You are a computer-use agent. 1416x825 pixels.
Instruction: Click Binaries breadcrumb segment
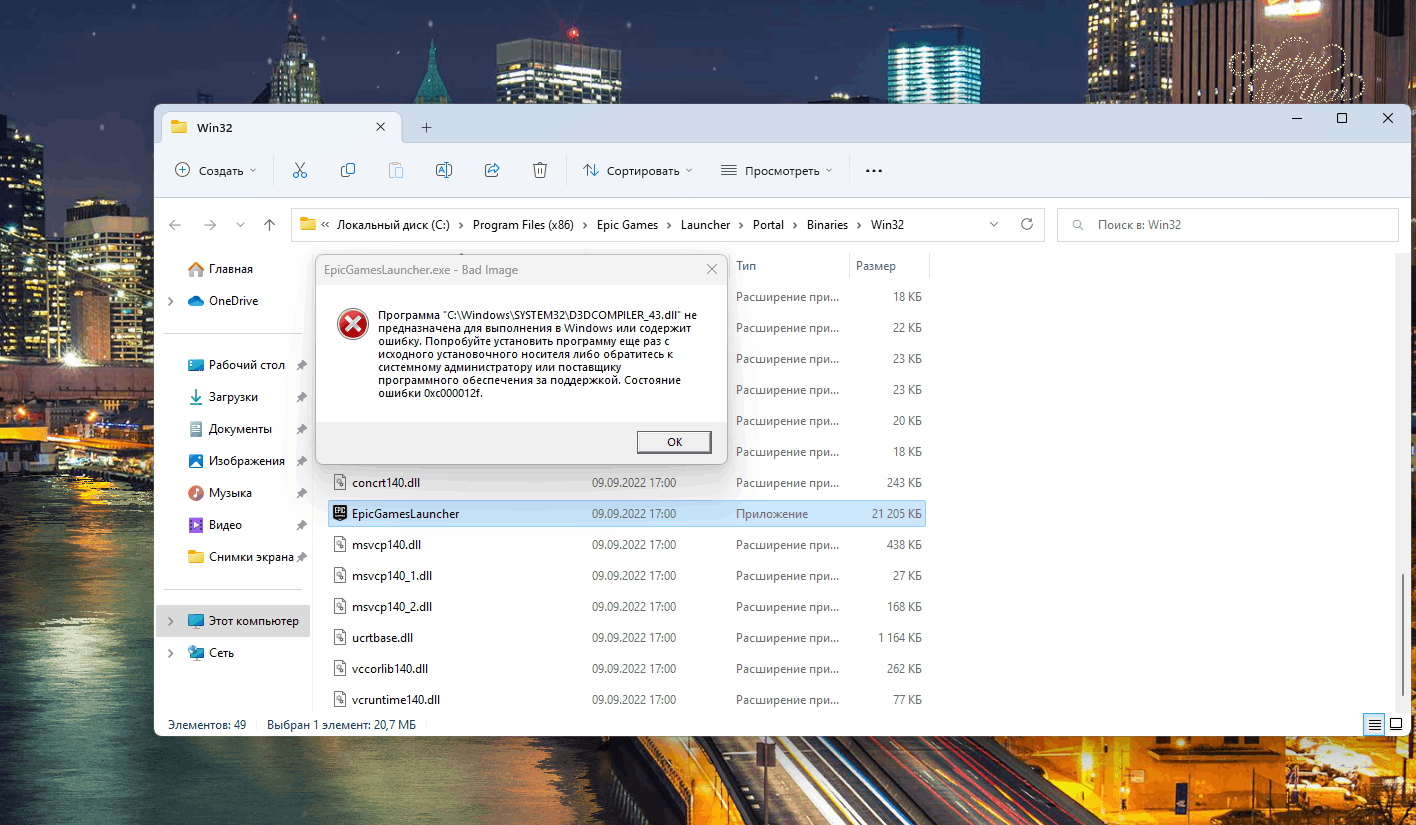click(827, 225)
